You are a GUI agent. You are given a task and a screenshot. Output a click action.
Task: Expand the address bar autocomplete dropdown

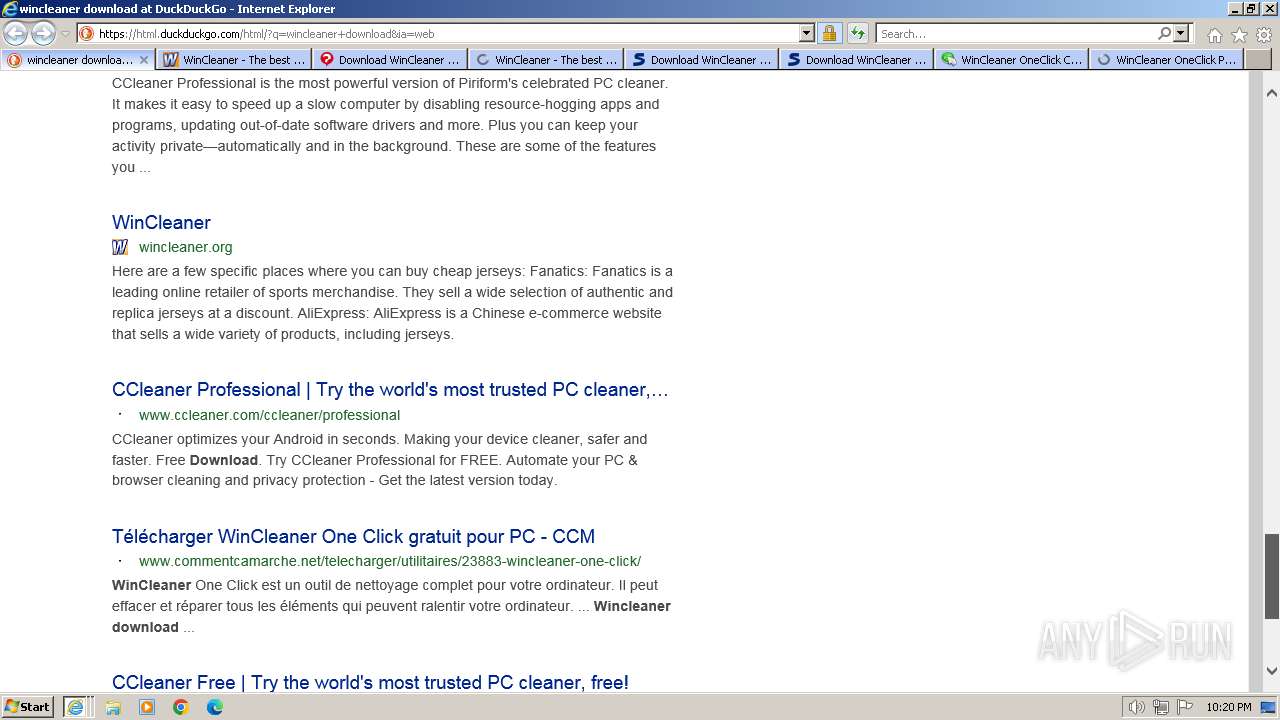point(807,33)
